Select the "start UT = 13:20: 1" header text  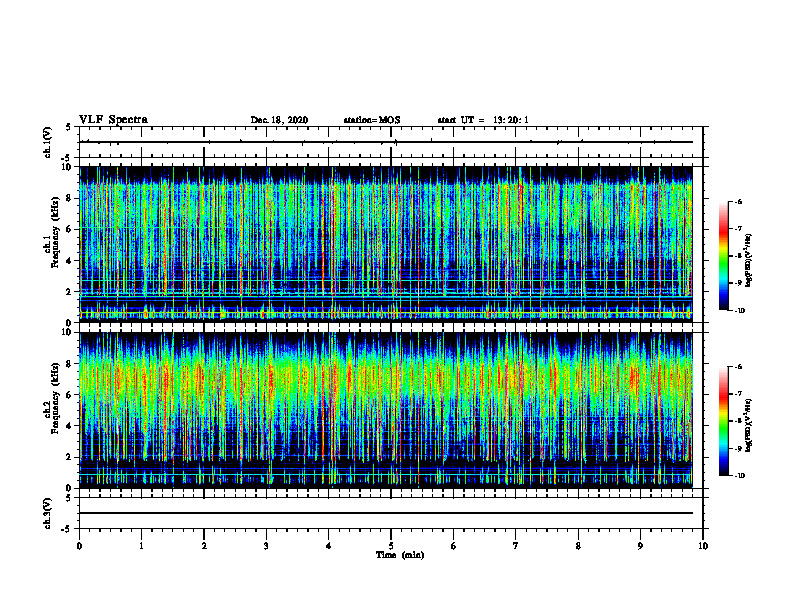pyautogui.click(x=483, y=120)
